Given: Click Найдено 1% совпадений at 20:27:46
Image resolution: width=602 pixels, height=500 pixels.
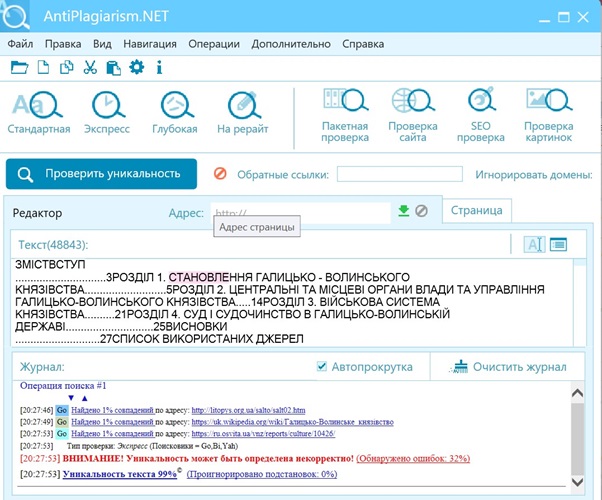Looking at the screenshot, I should click(112, 410).
